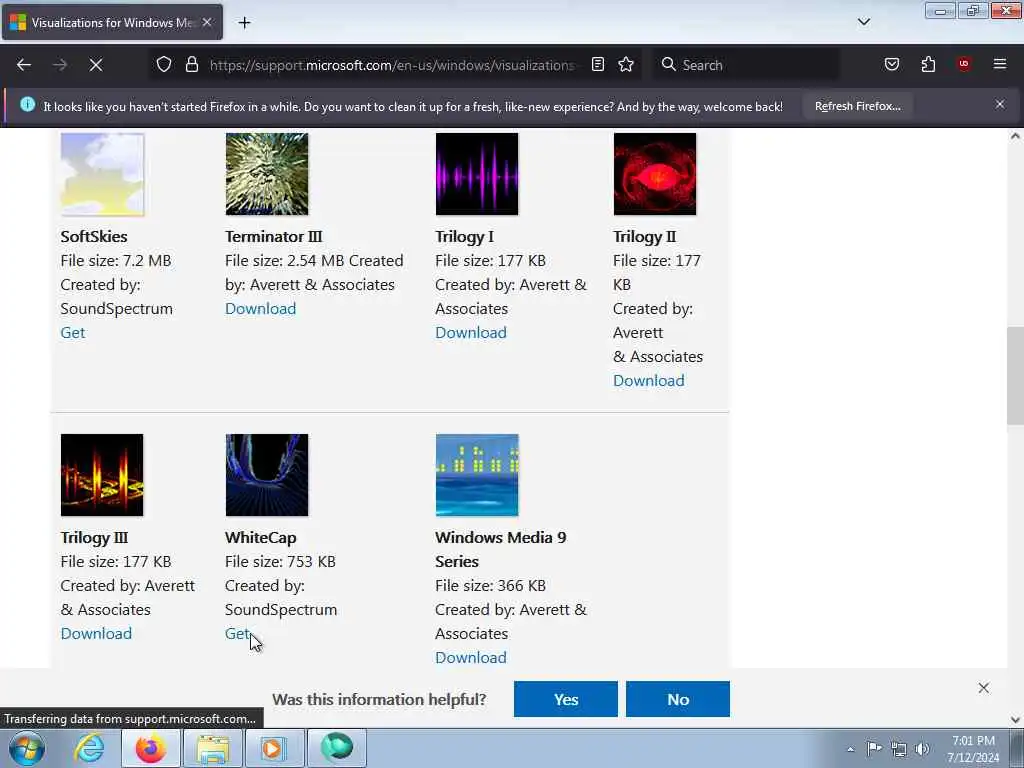Viewport: 1024px width, 768px height.
Task: Answer Yes to information helpful prompt
Action: coord(566,699)
